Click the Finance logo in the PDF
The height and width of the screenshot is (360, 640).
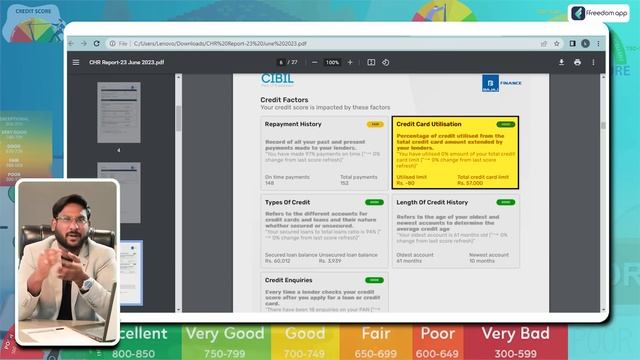click(502, 83)
